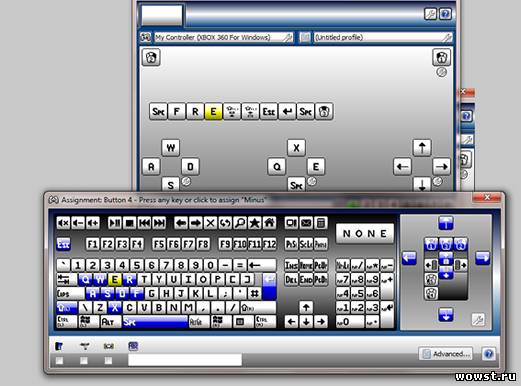521x386 pixels.
Task: Open the settings wrench in the title bar
Action: click(430, 14)
